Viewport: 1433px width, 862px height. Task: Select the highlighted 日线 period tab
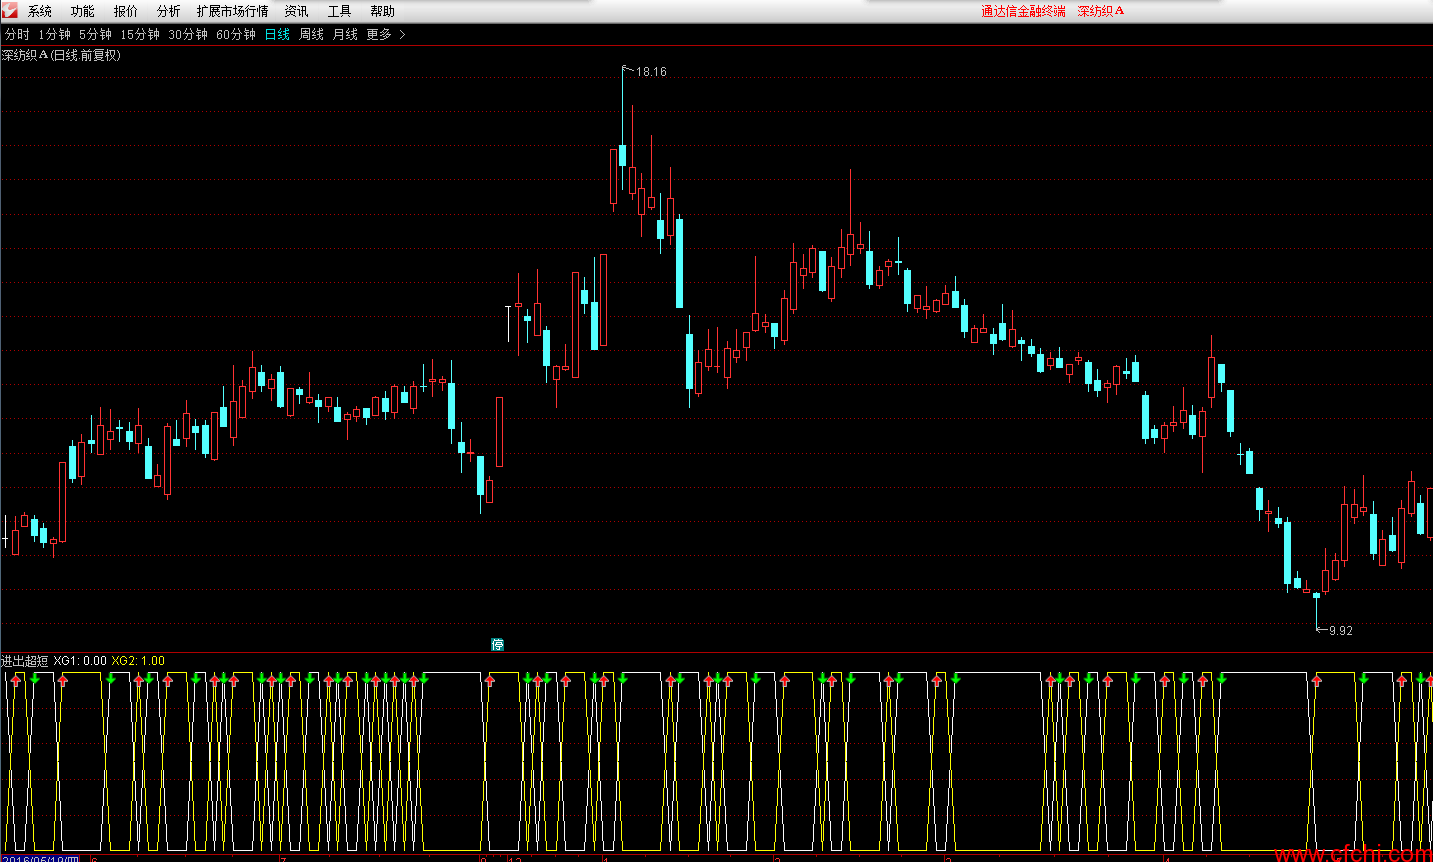point(277,34)
